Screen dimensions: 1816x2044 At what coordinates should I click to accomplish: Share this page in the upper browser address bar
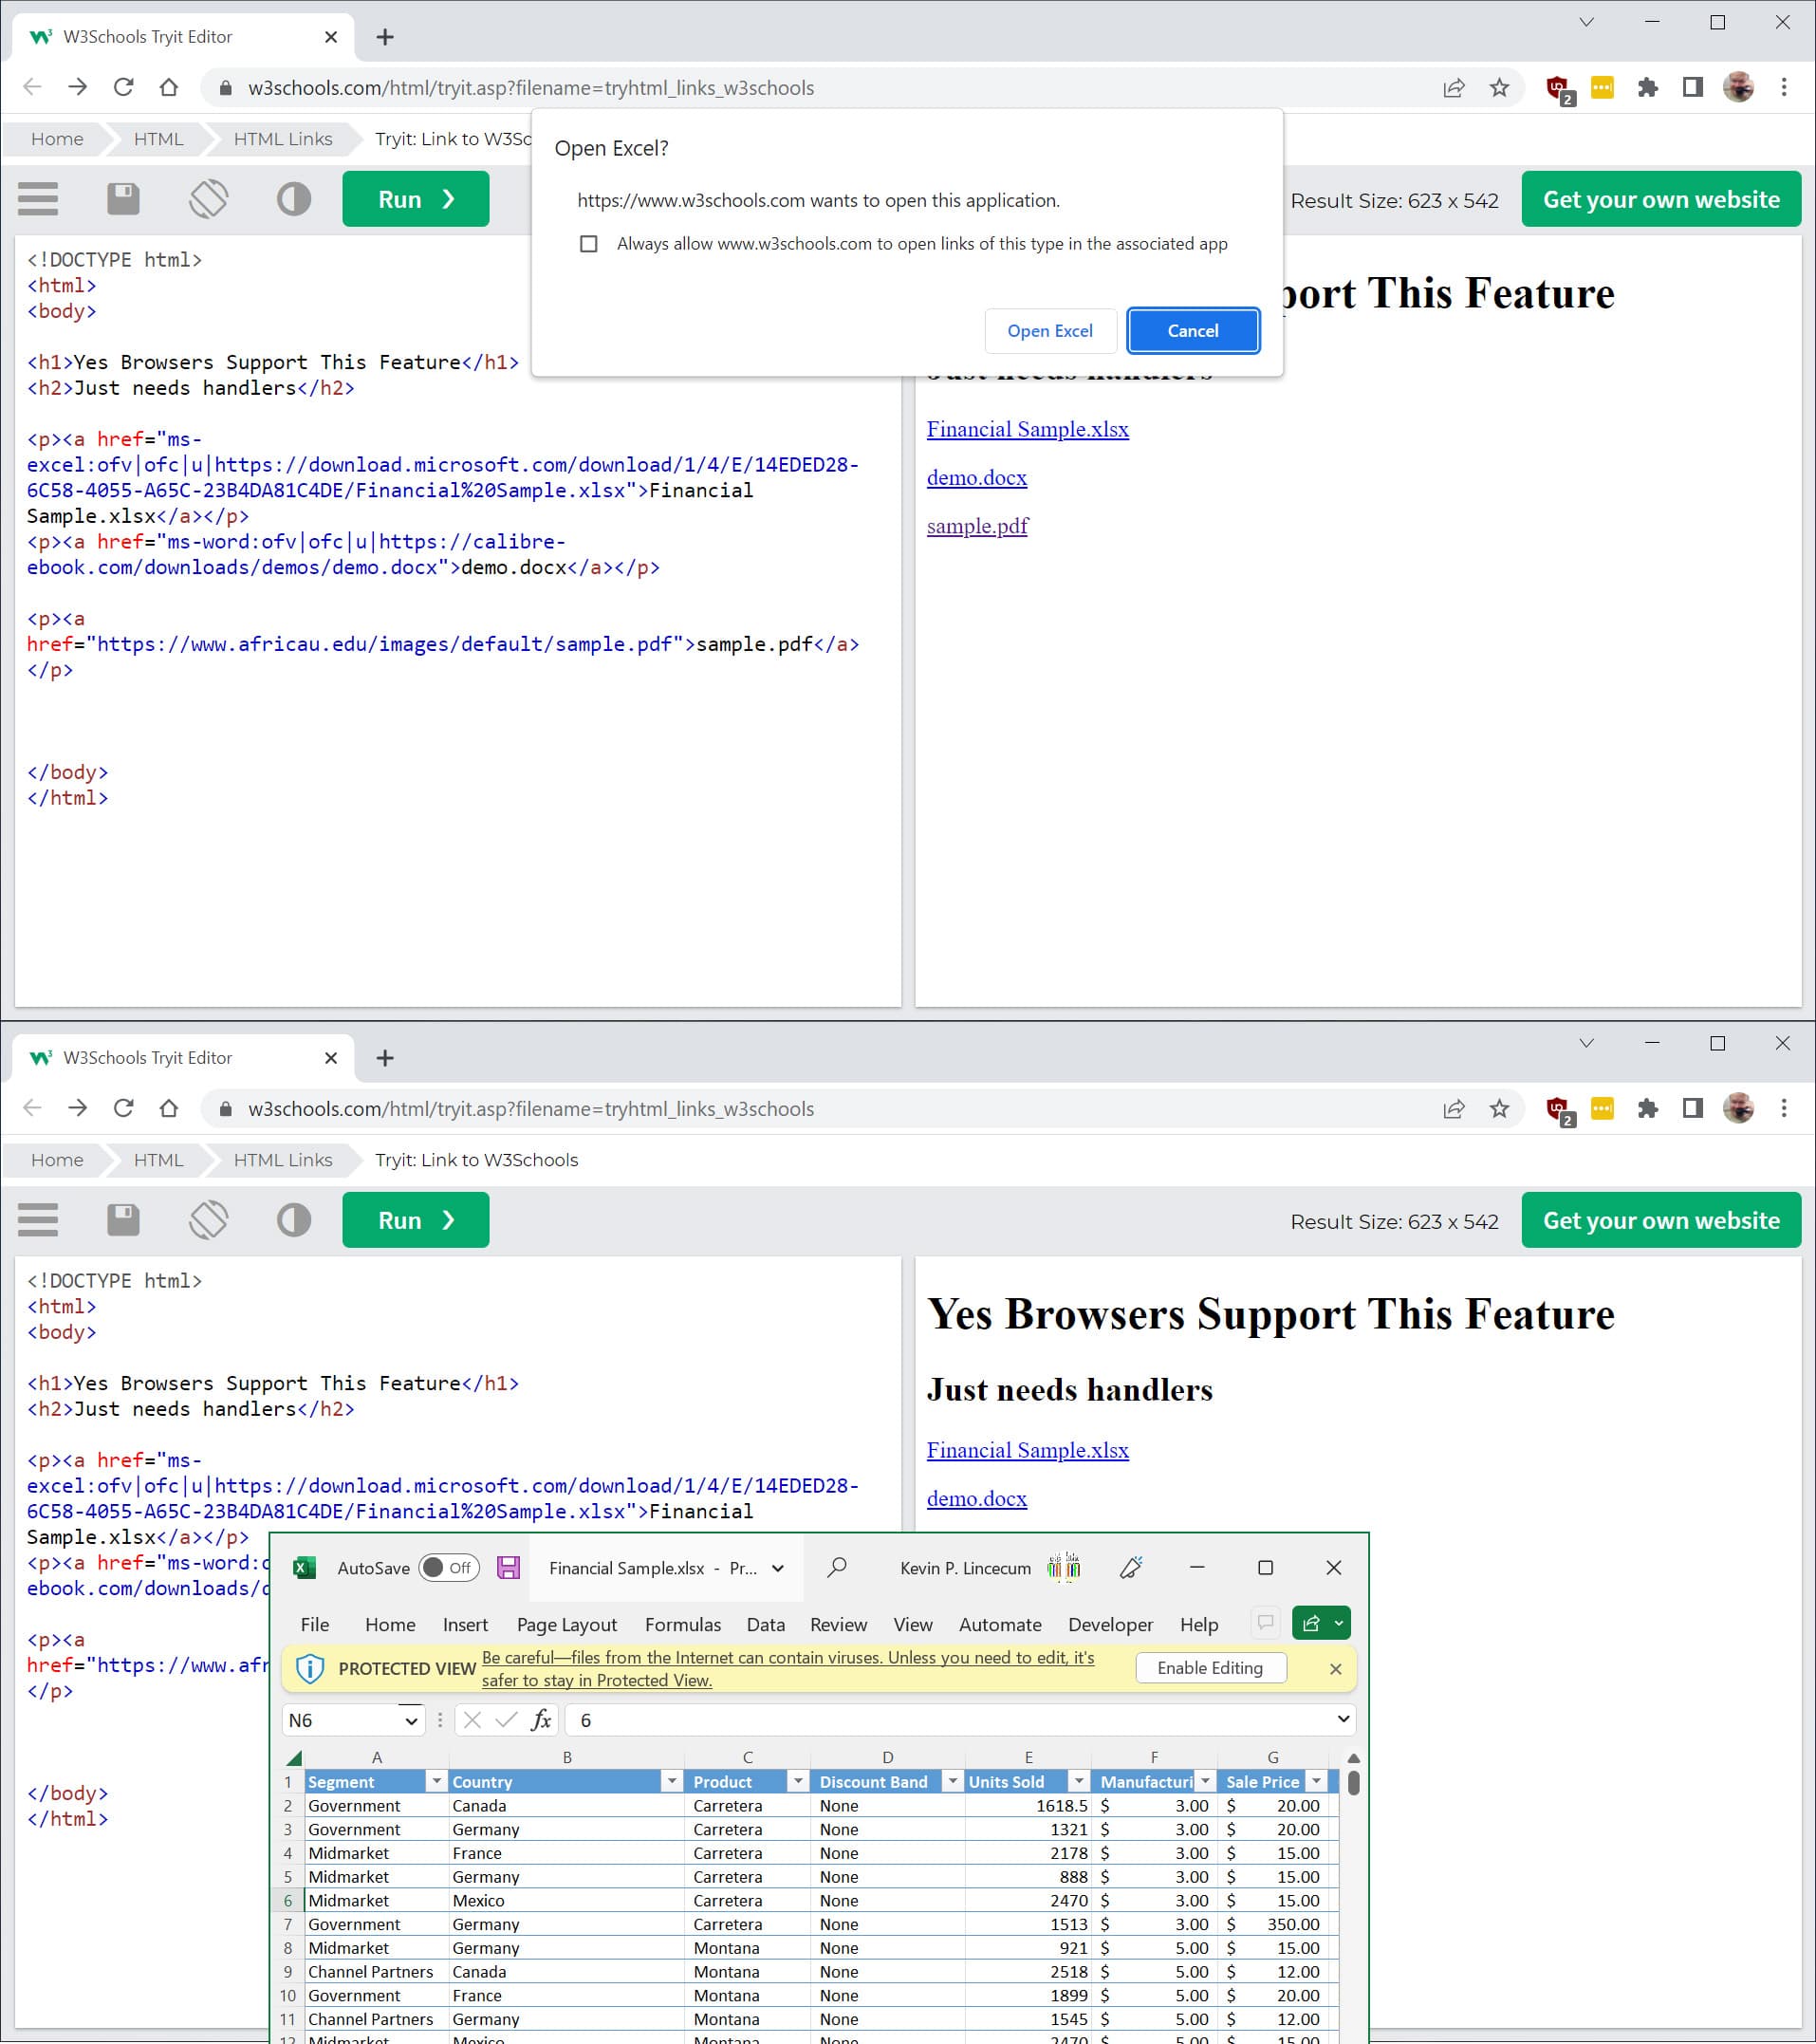pos(1454,87)
